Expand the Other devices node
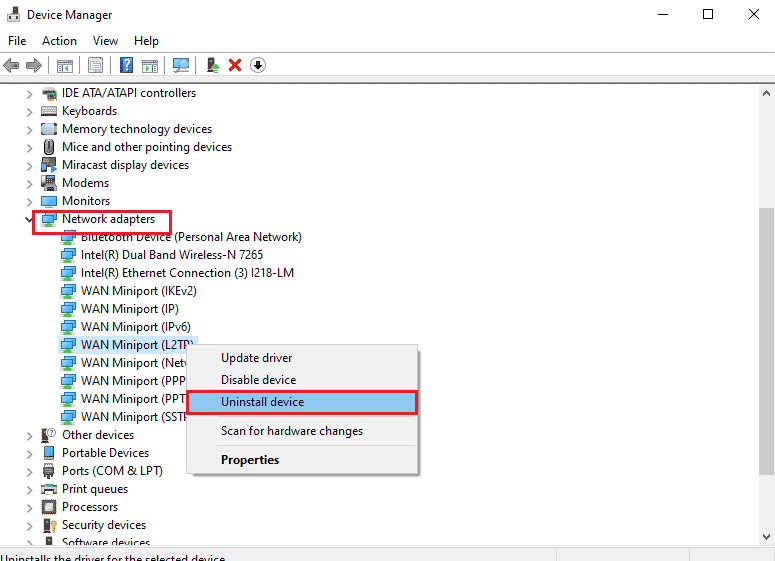This screenshot has width=775, height=561. (29, 435)
